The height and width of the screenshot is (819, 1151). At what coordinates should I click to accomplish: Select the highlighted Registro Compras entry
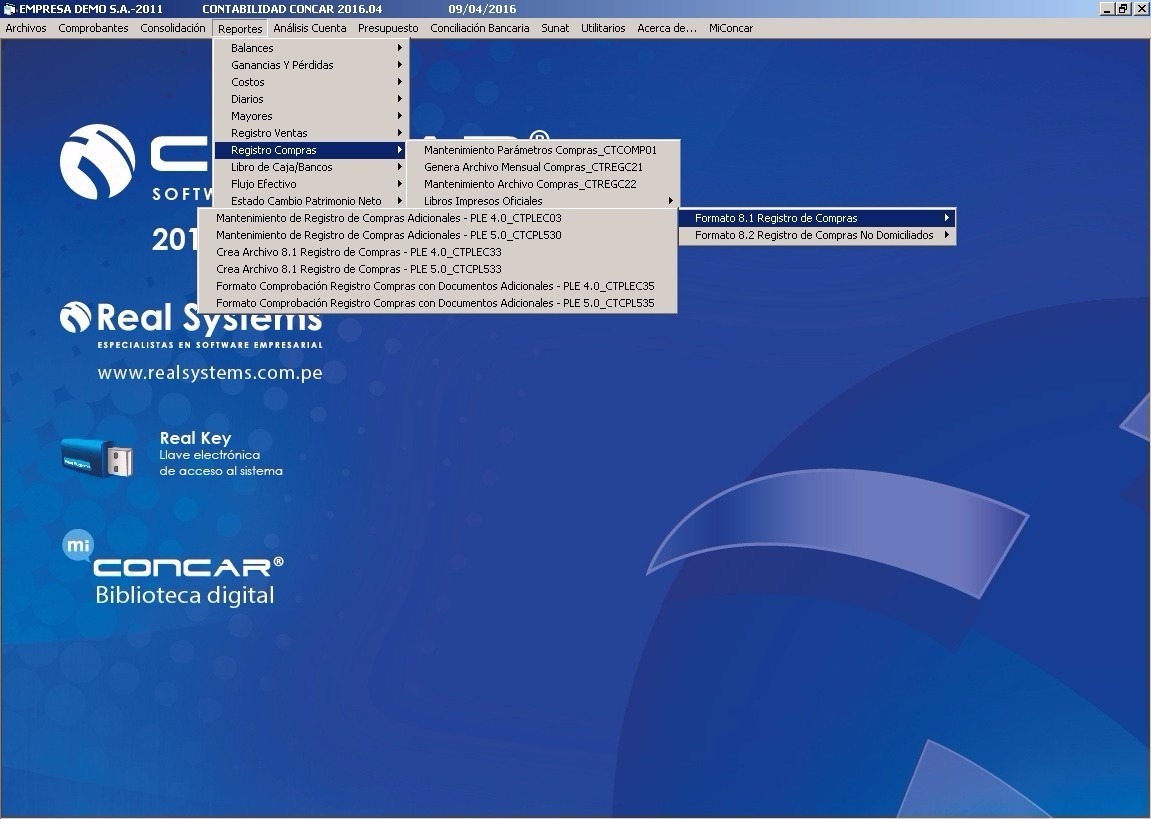point(311,150)
